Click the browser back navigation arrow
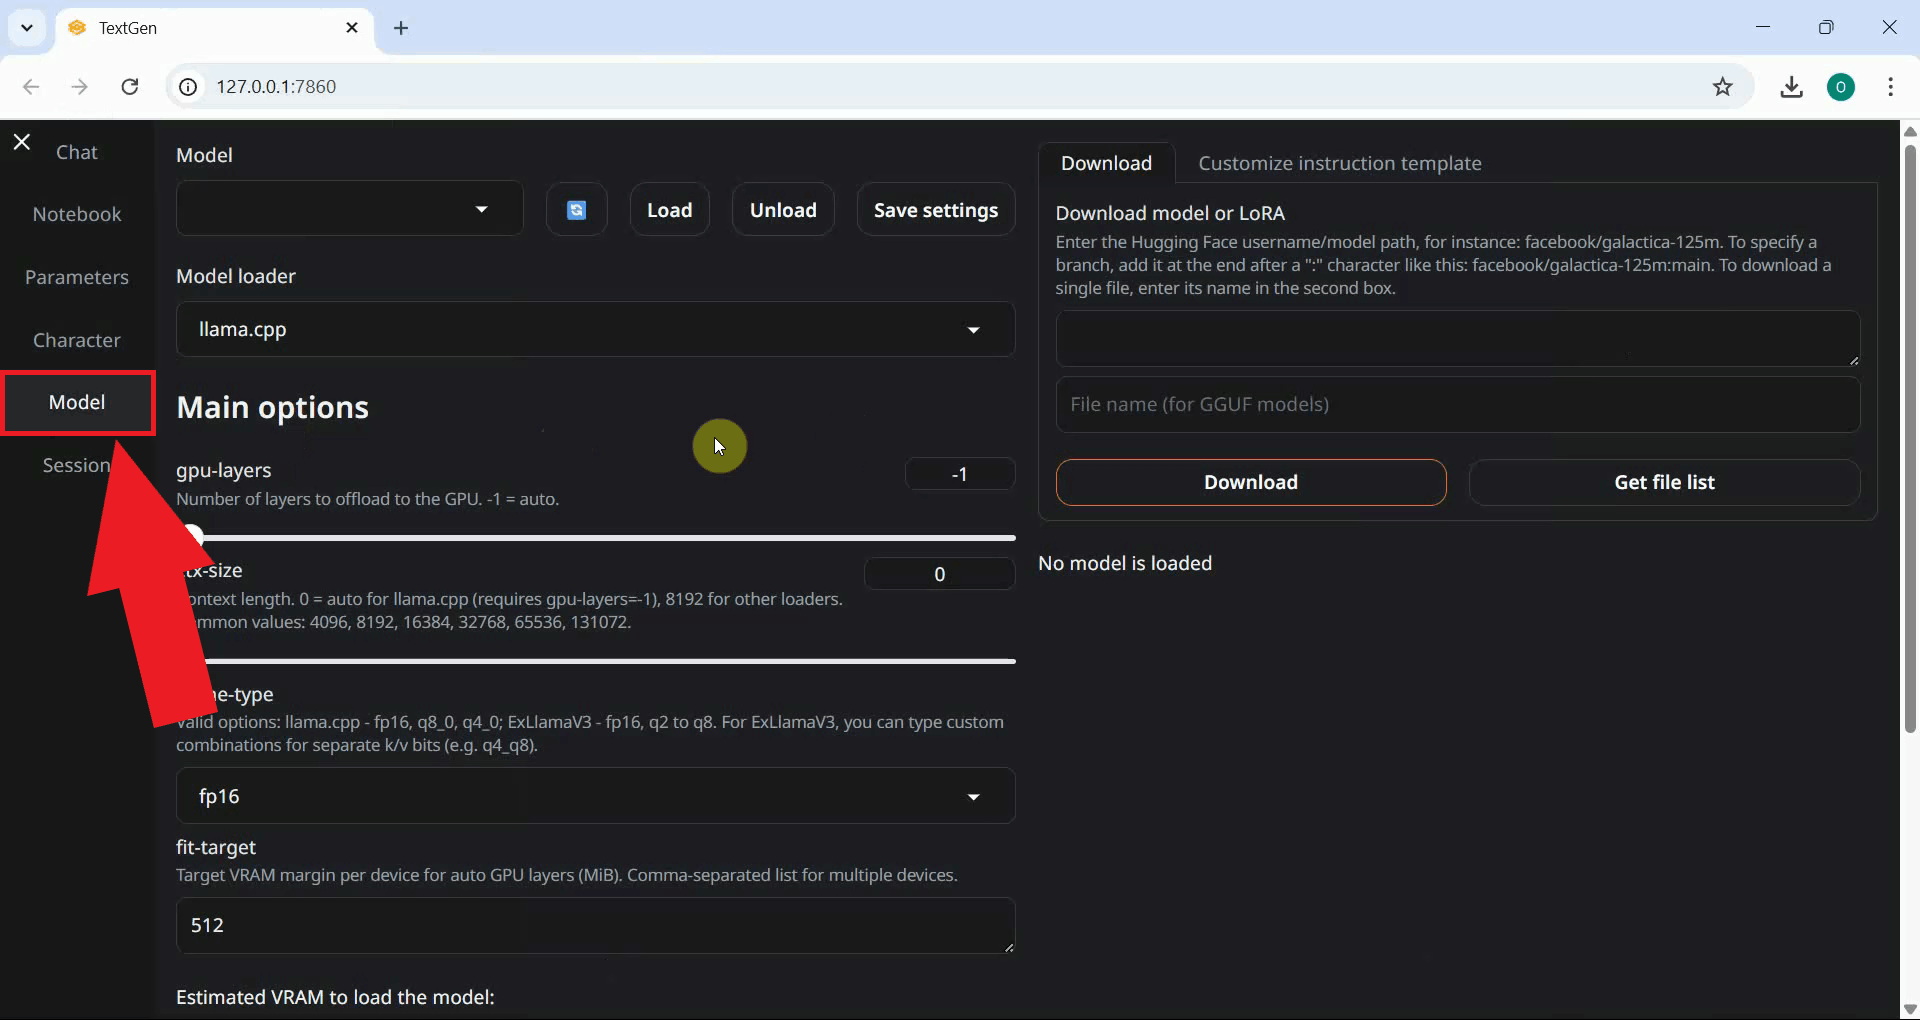This screenshot has width=1920, height=1020. [x=32, y=86]
